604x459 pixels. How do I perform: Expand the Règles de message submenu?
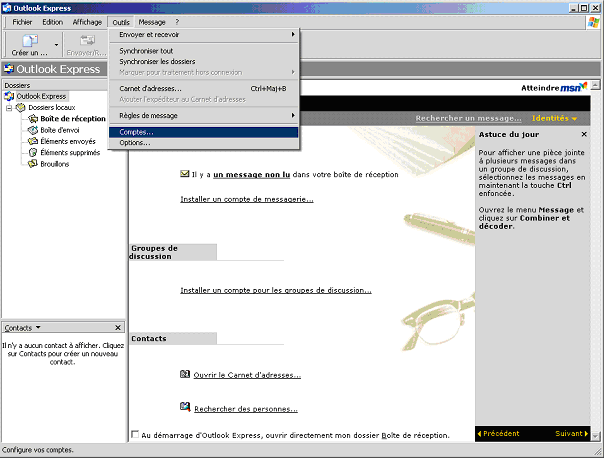(x=204, y=116)
